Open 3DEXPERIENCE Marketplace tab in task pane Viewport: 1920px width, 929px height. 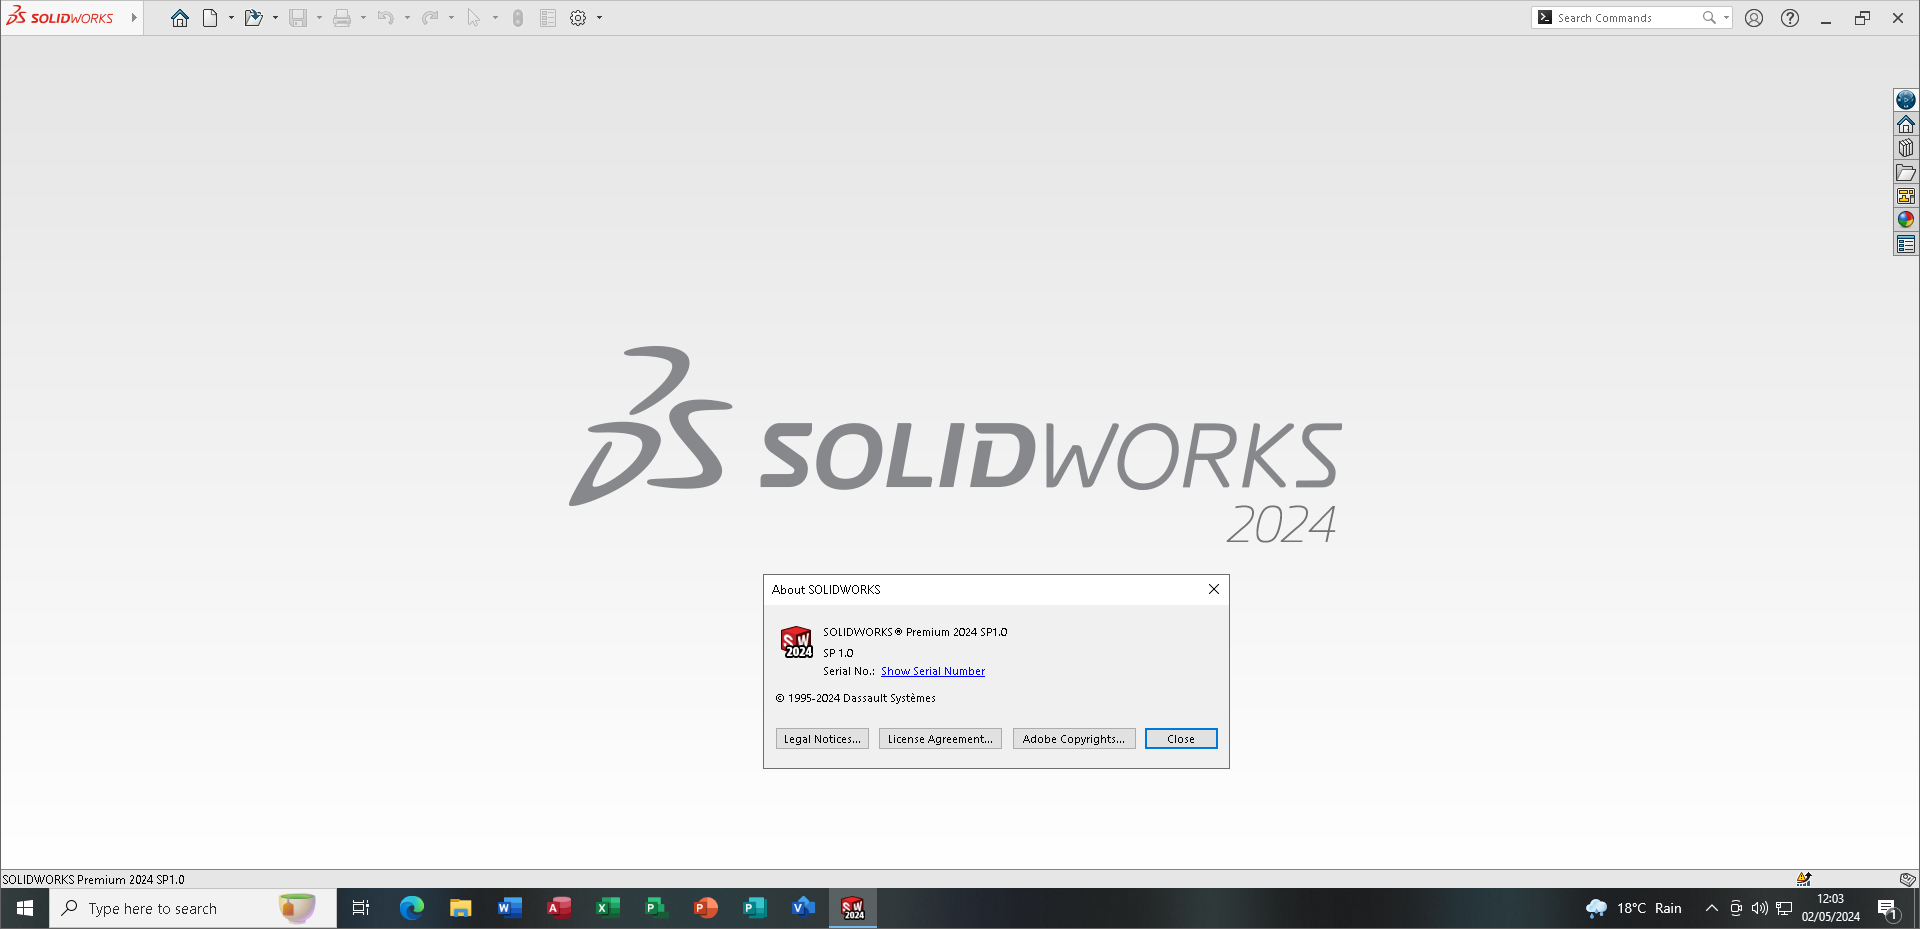1906,100
